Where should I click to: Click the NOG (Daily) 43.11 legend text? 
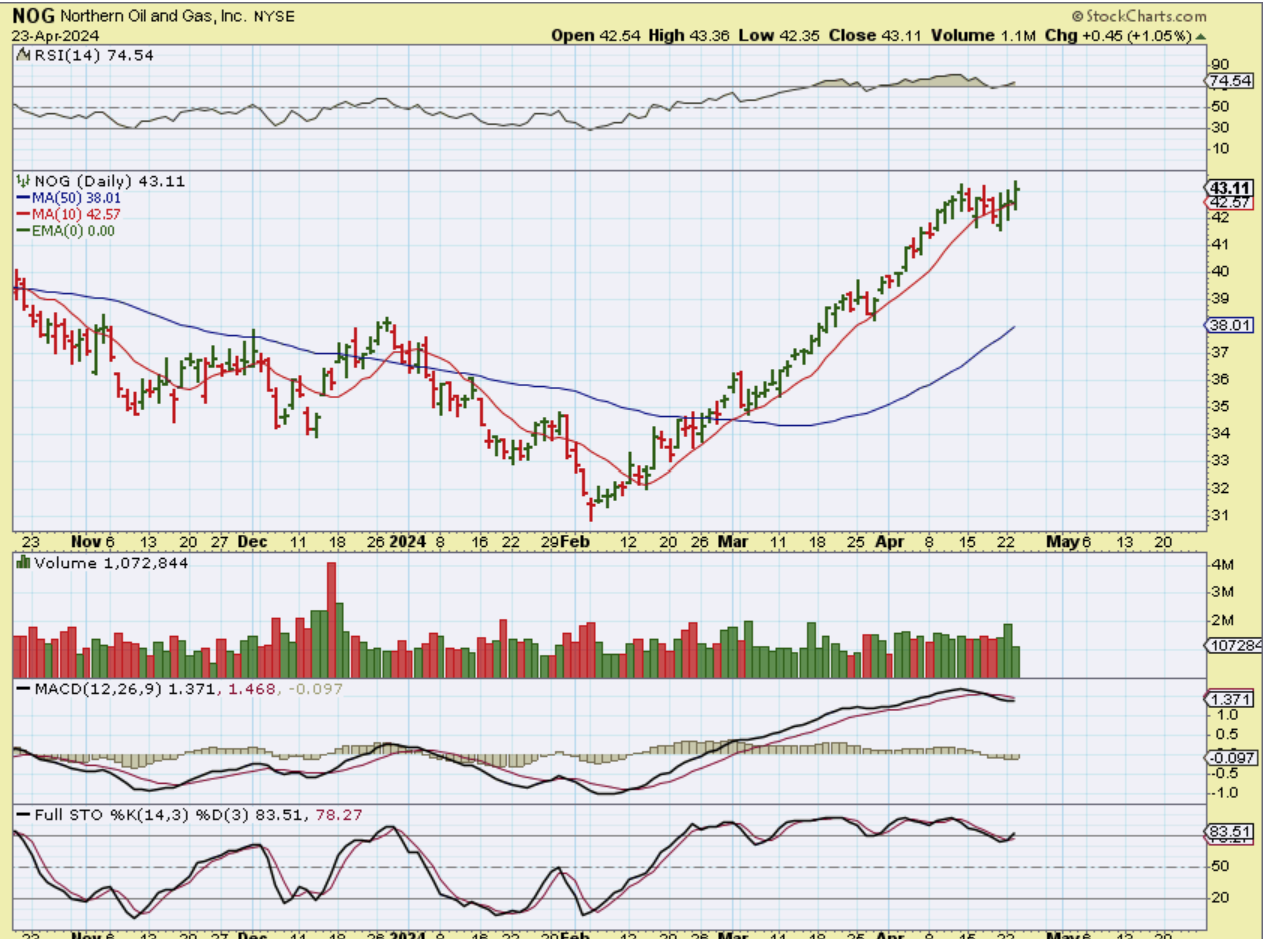click(x=109, y=181)
